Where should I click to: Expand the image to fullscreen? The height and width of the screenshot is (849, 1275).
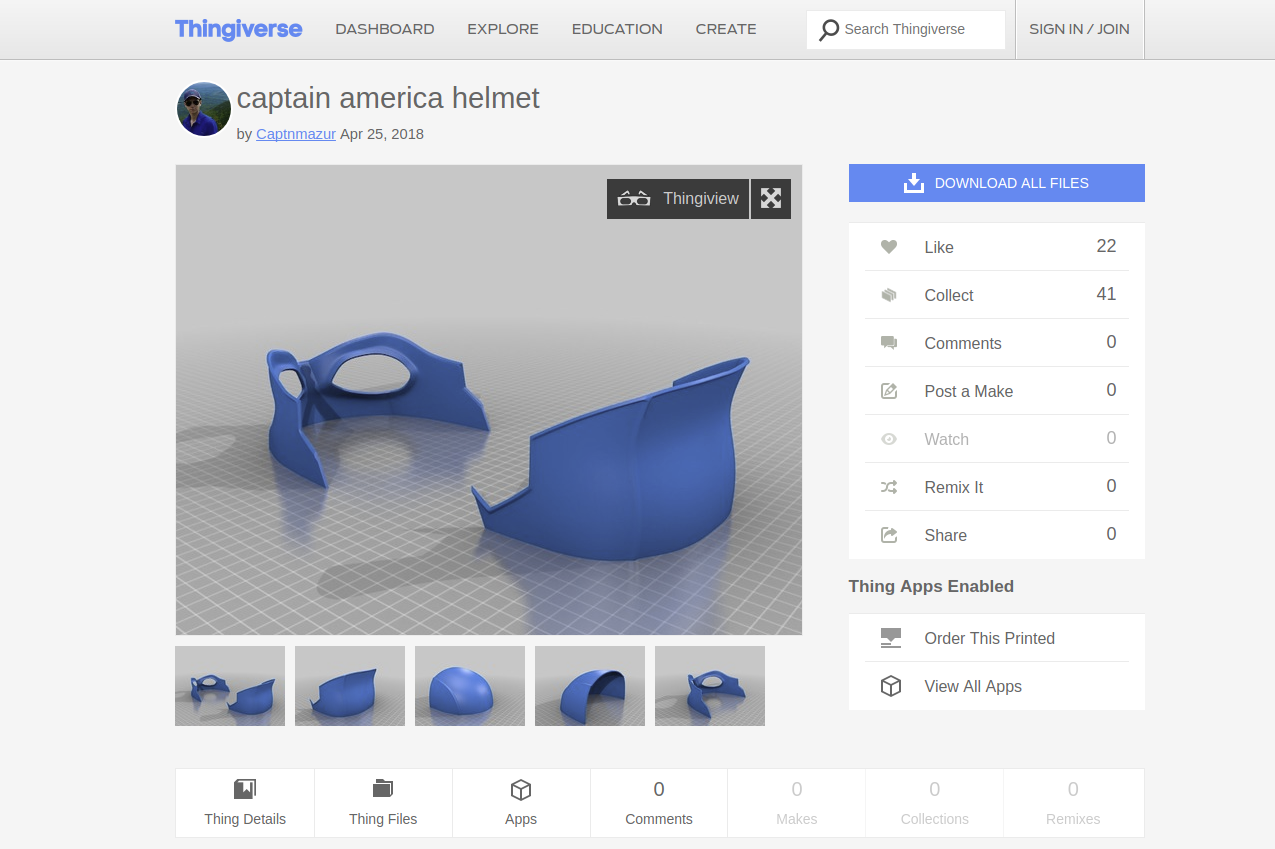point(771,198)
